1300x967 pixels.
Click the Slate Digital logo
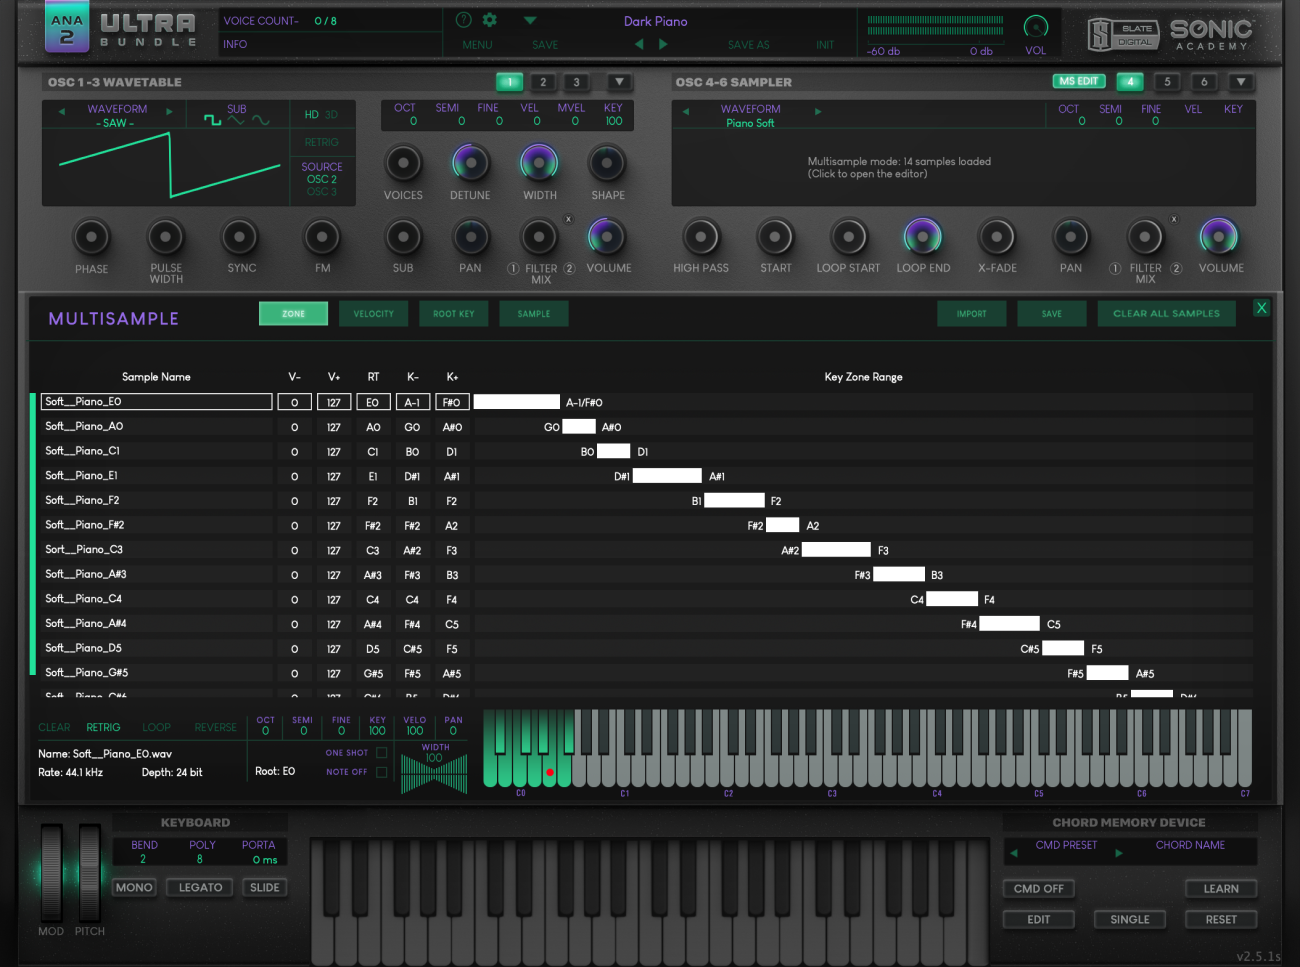(x=1123, y=34)
